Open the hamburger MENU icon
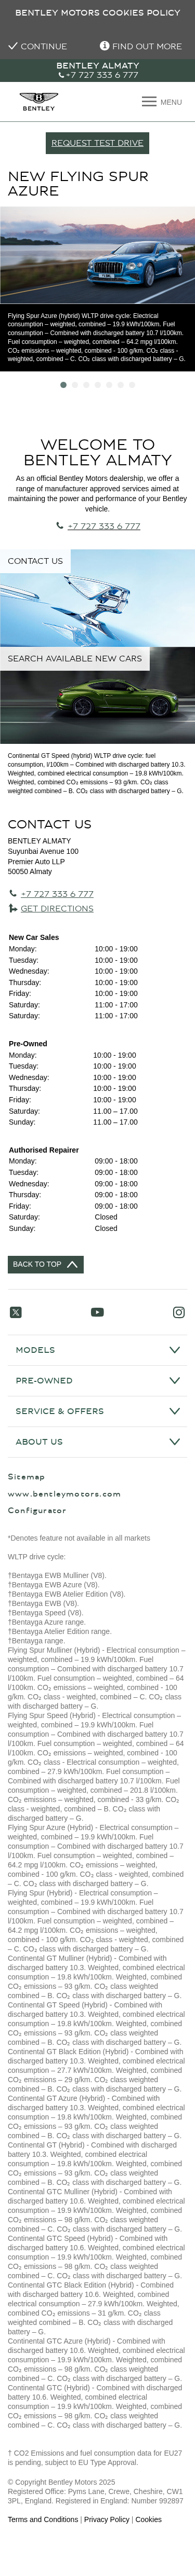Screen dimensions: 195x2576 (149, 101)
